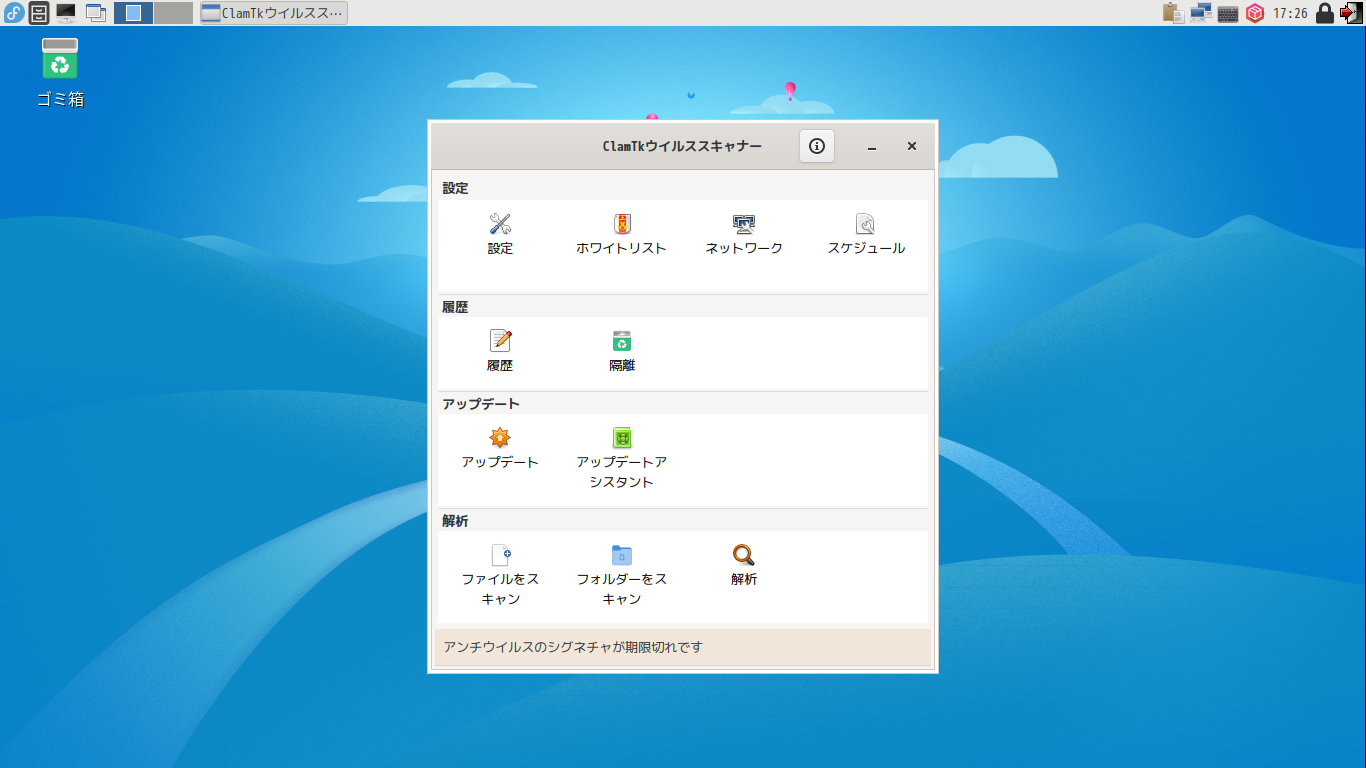Close the ClamTk virus scanner window
Image resolution: width=1366 pixels, height=768 pixels.
(x=912, y=146)
